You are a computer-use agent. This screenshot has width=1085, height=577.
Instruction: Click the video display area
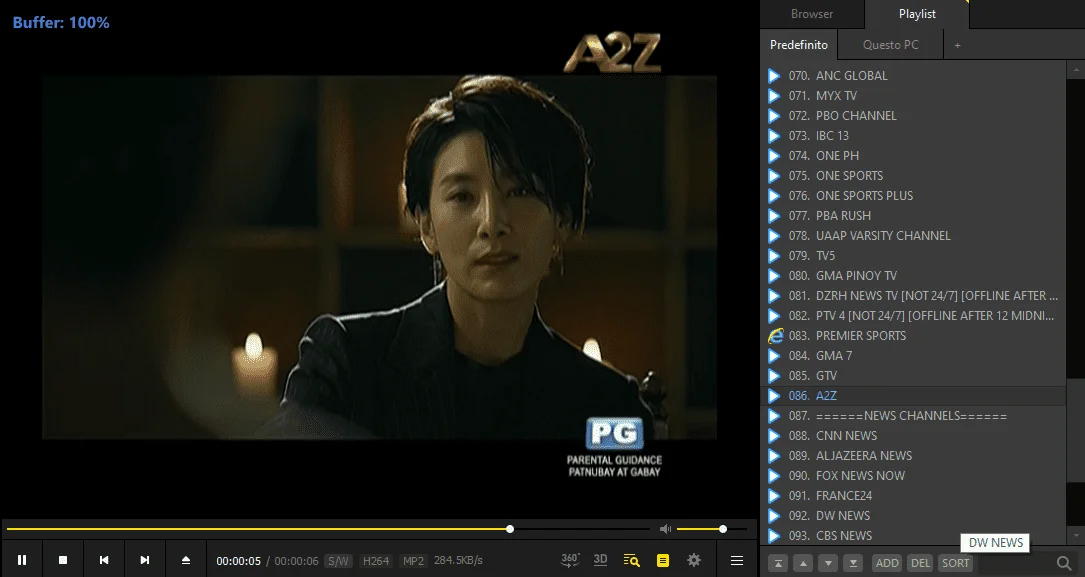pyautogui.click(x=379, y=257)
